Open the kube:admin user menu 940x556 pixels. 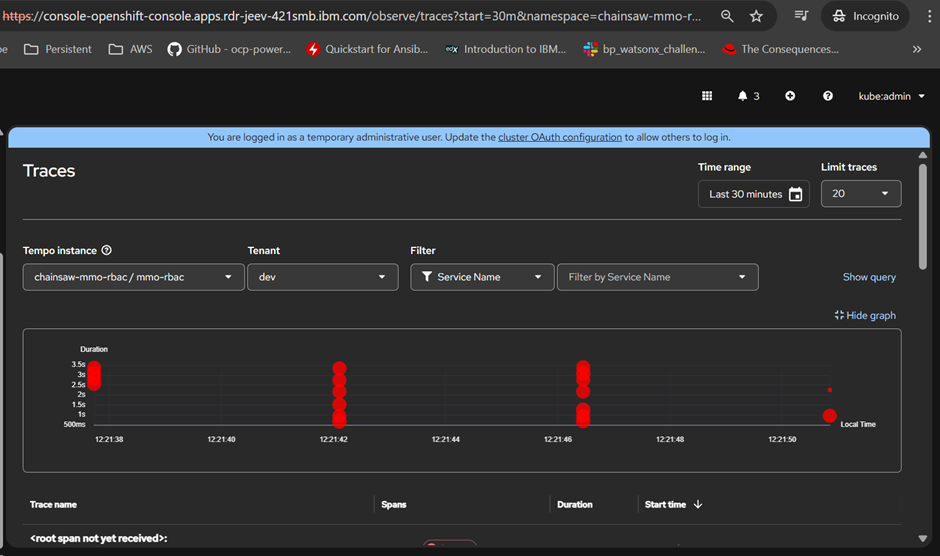891,96
